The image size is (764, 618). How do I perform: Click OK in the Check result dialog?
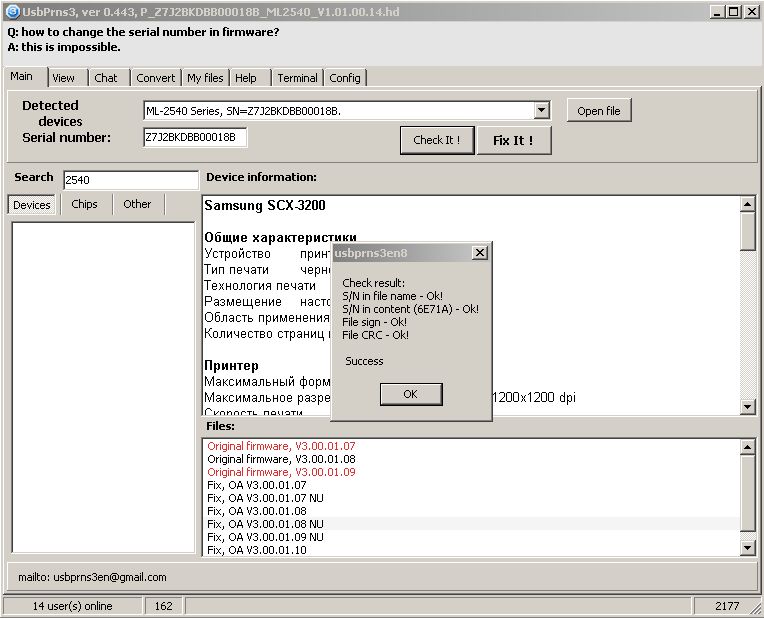411,394
